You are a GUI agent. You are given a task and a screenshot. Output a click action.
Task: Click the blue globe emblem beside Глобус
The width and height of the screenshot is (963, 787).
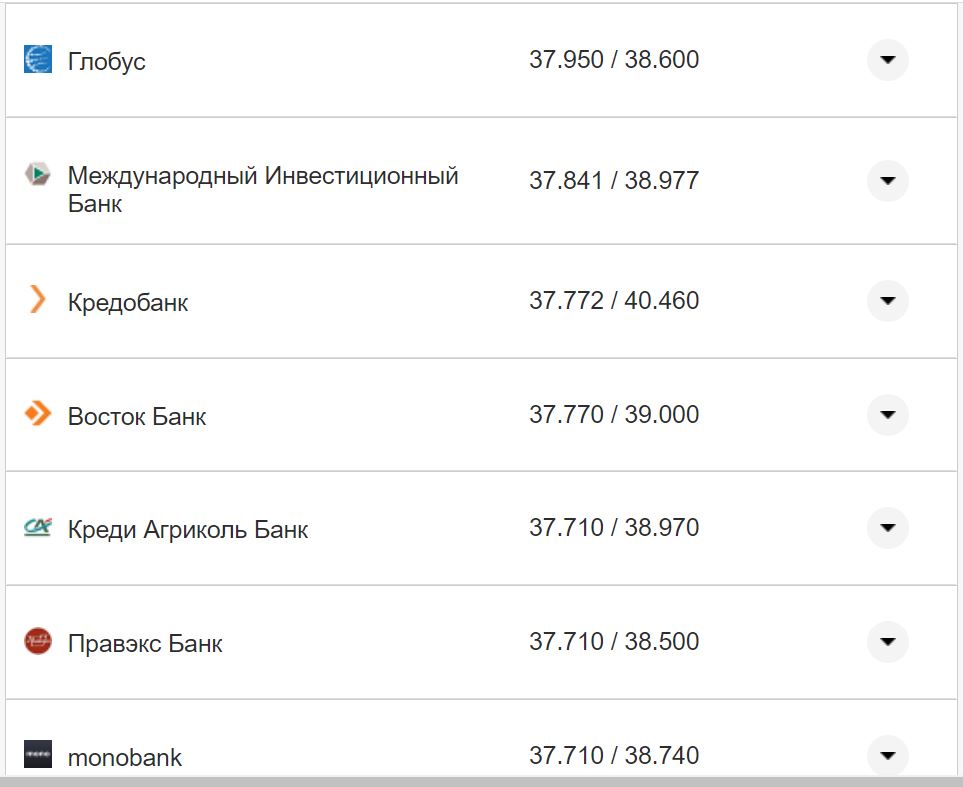36,60
